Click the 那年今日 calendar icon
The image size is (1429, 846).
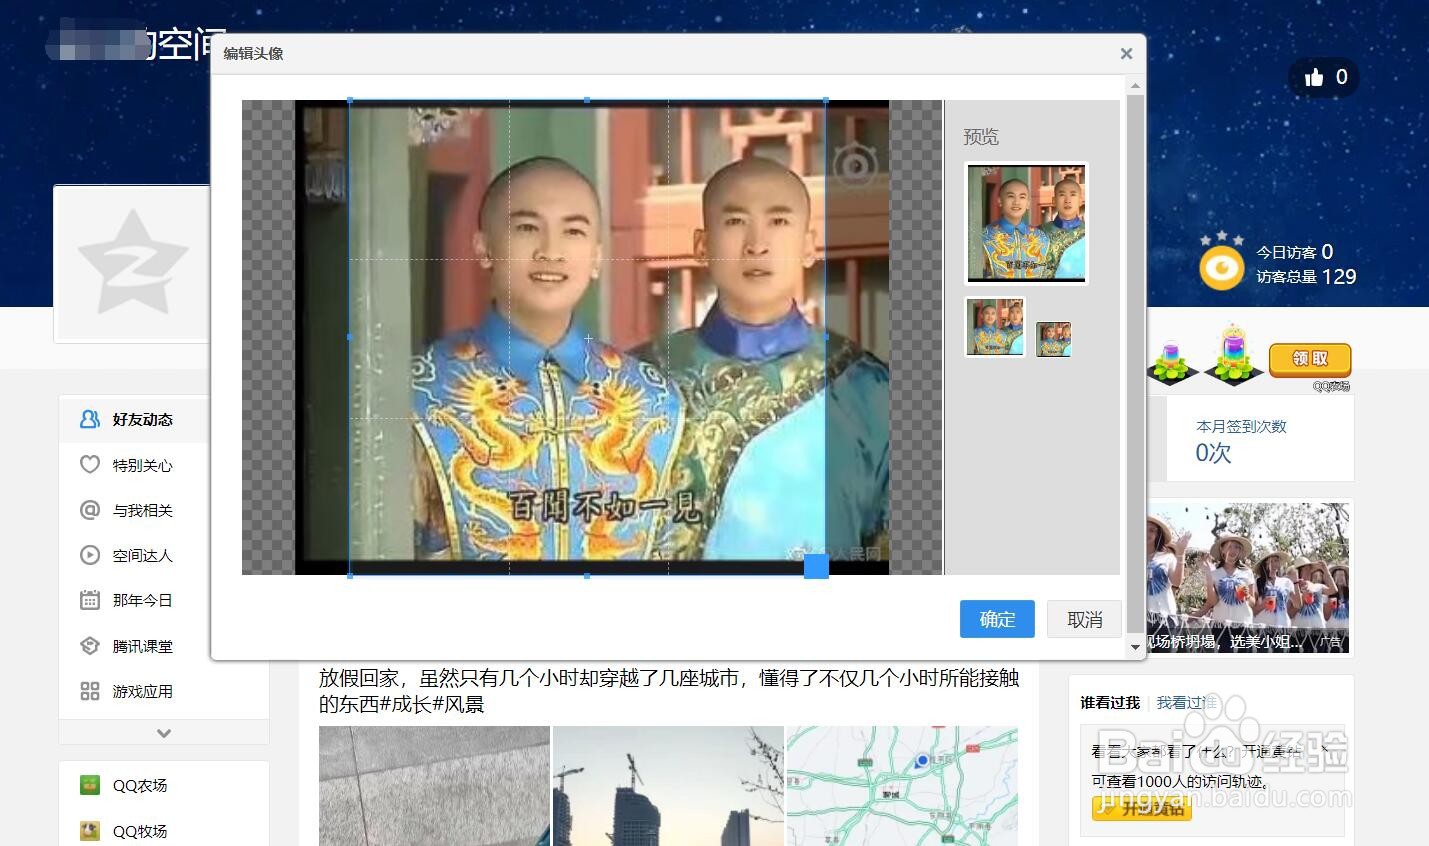click(90, 600)
